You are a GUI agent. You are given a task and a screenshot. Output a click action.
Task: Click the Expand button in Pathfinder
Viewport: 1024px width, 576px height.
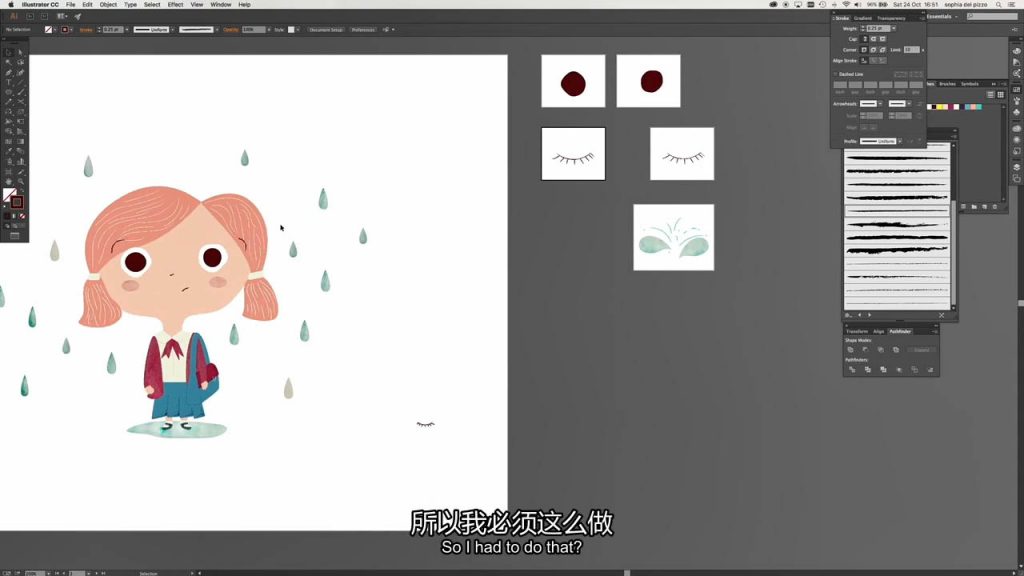pyautogui.click(x=921, y=350)
